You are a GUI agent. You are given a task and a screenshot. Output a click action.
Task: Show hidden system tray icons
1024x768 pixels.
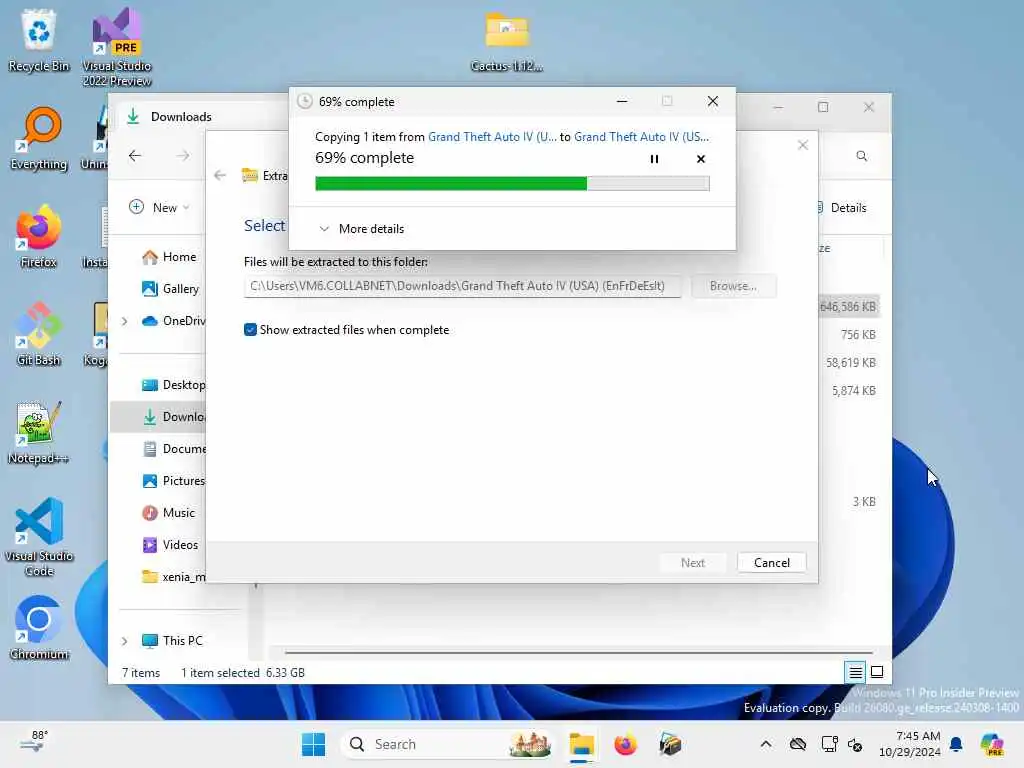click(x=766, y=744)
